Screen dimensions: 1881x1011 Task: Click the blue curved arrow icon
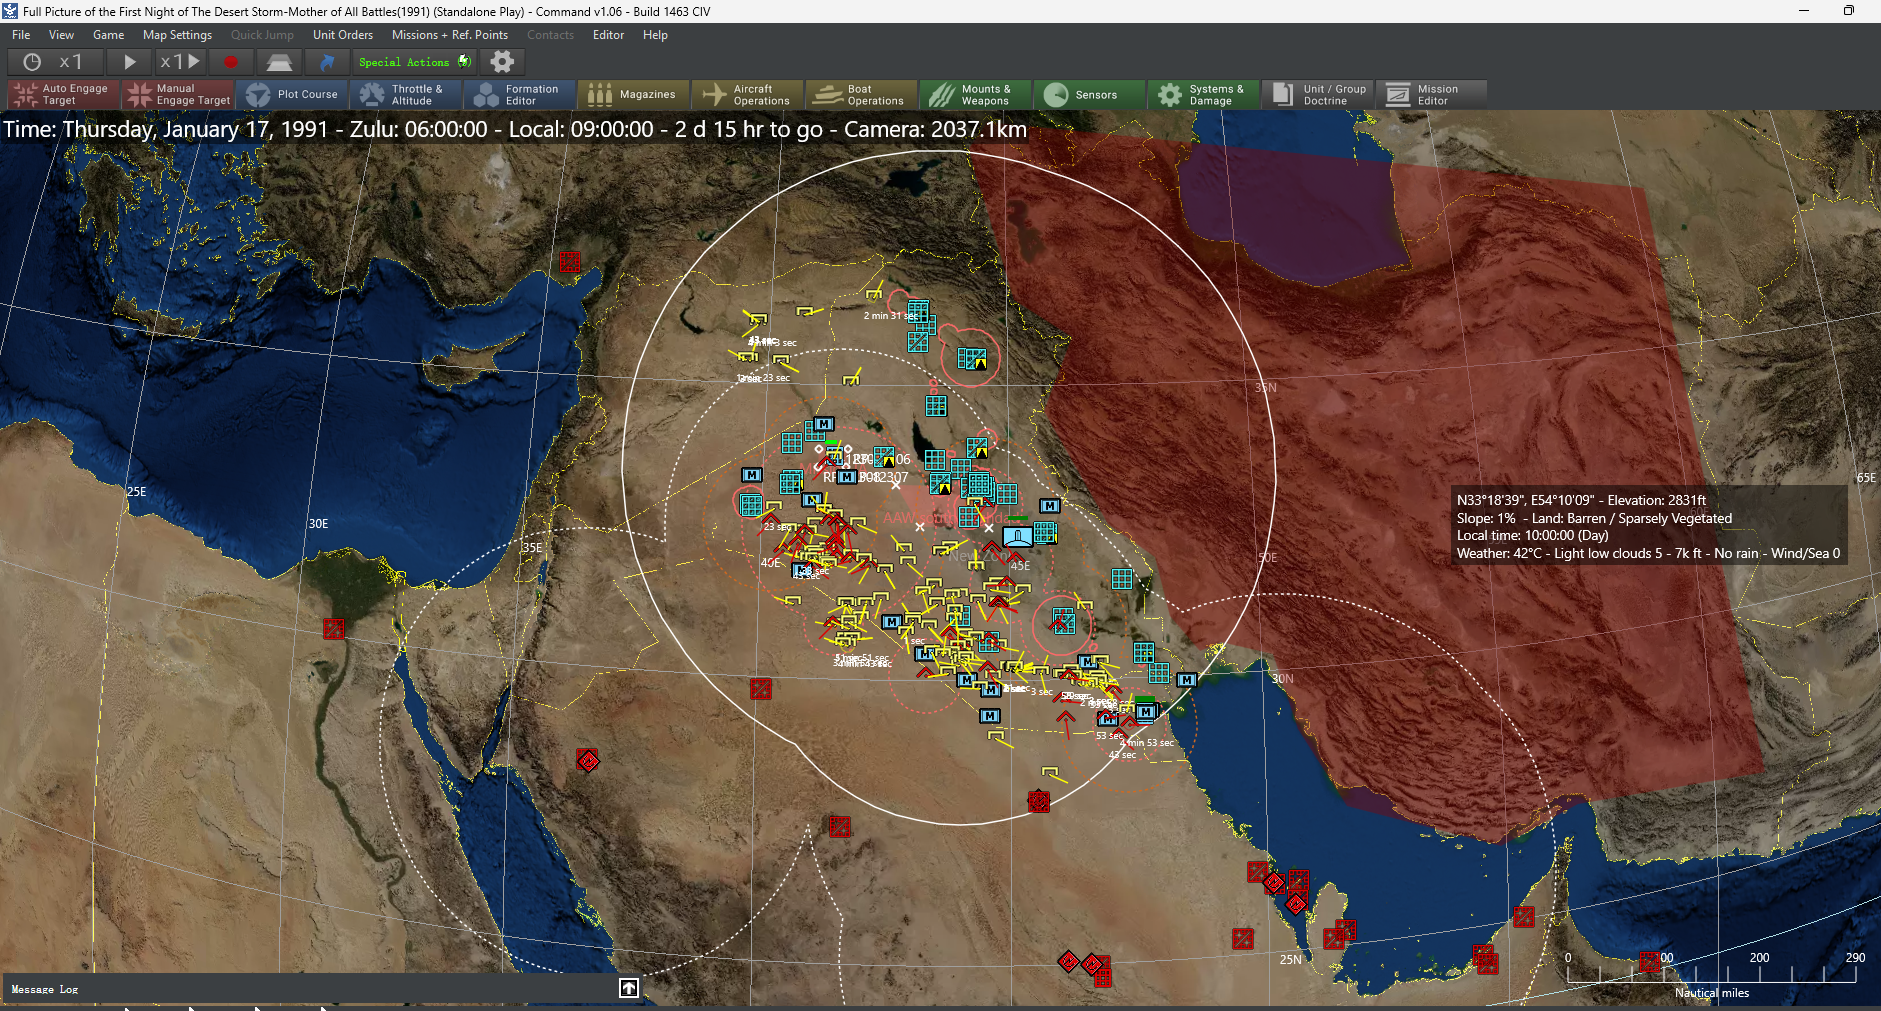327,62
